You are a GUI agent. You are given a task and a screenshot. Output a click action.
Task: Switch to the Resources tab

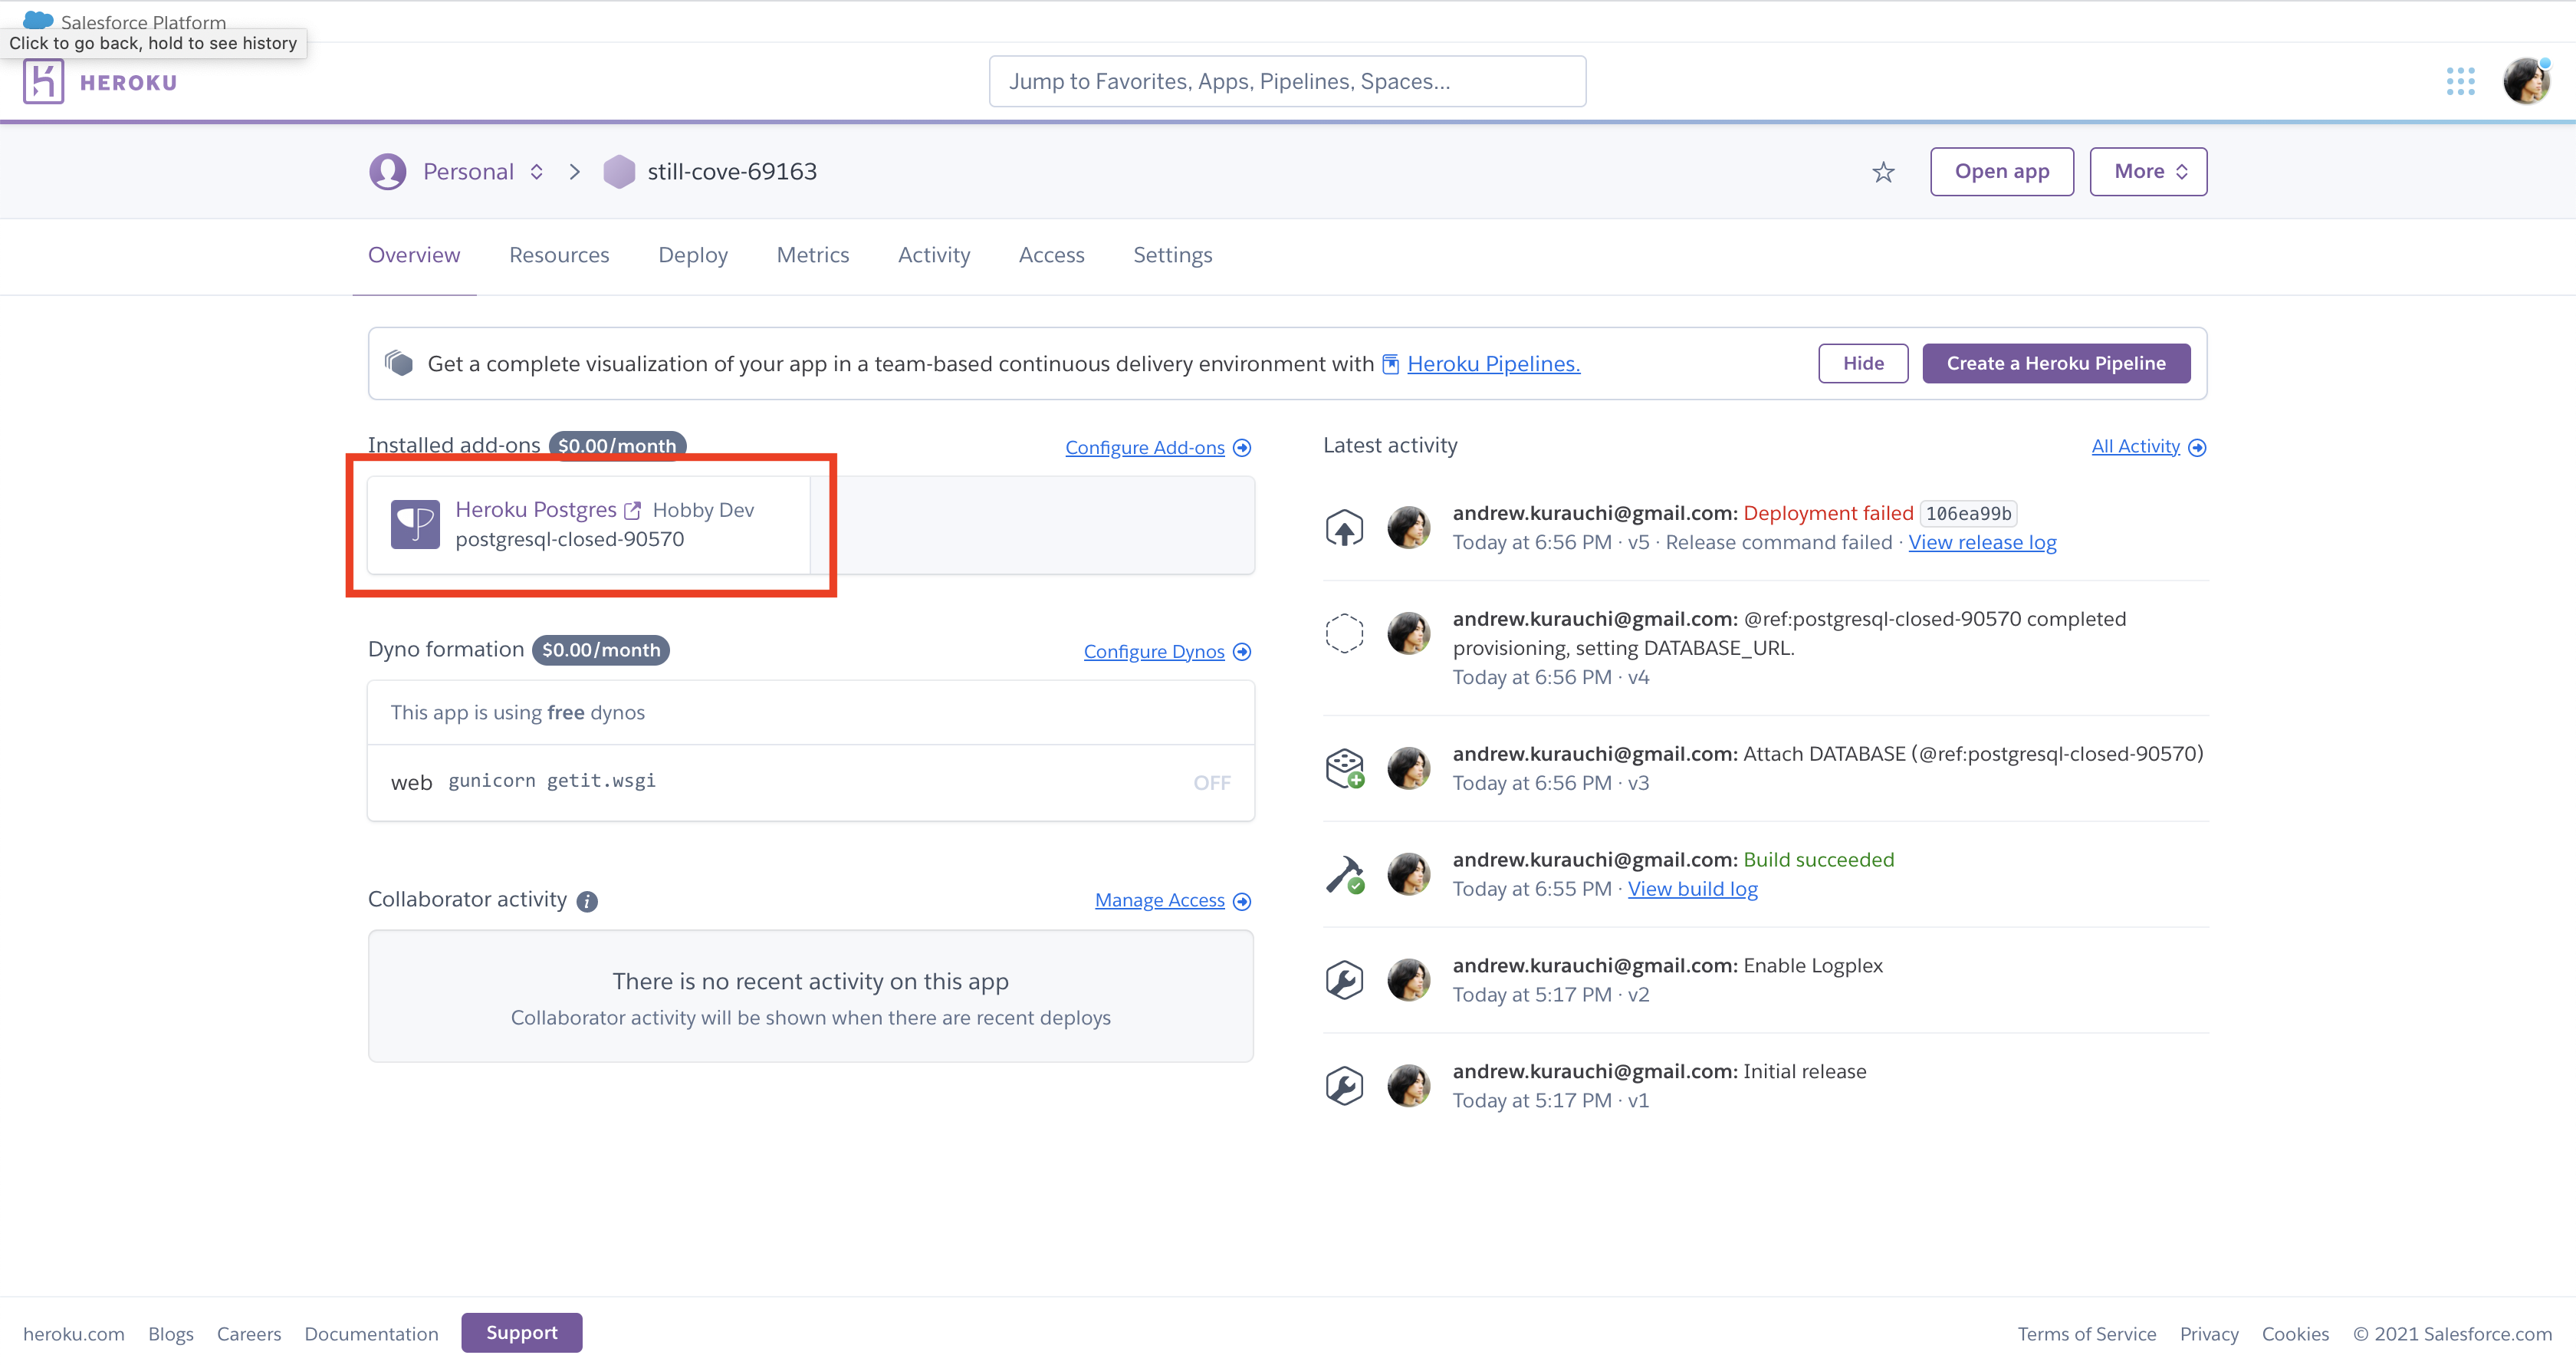(x=559, y=256)
